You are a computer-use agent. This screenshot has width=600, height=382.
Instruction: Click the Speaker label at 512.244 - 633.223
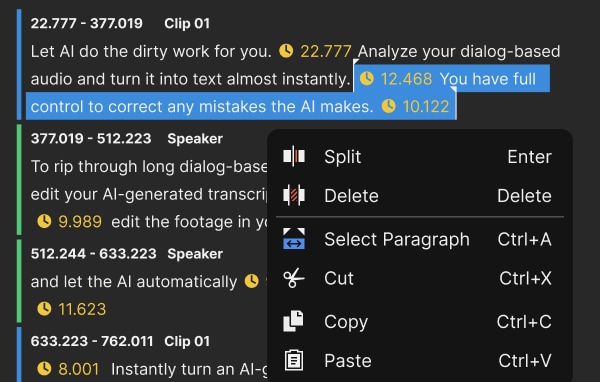point(195,254)
